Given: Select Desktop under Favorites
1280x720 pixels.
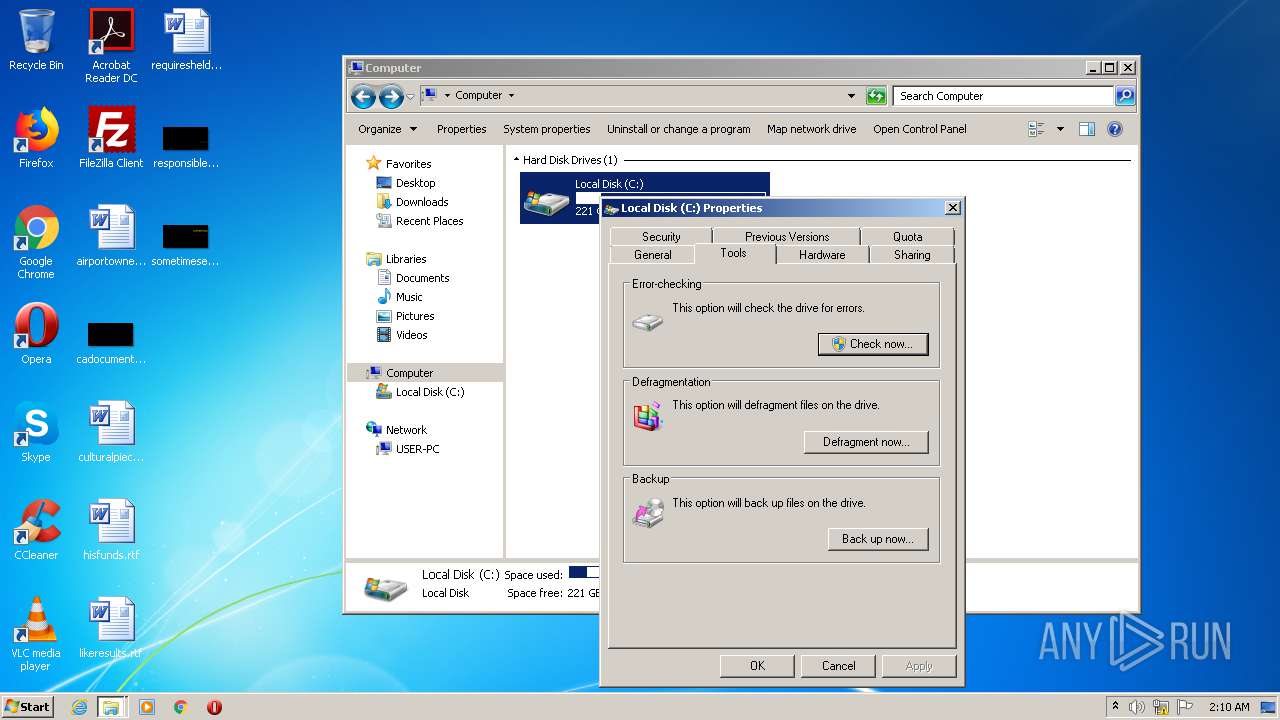Looking at the screenshot, I should [406, 183].
